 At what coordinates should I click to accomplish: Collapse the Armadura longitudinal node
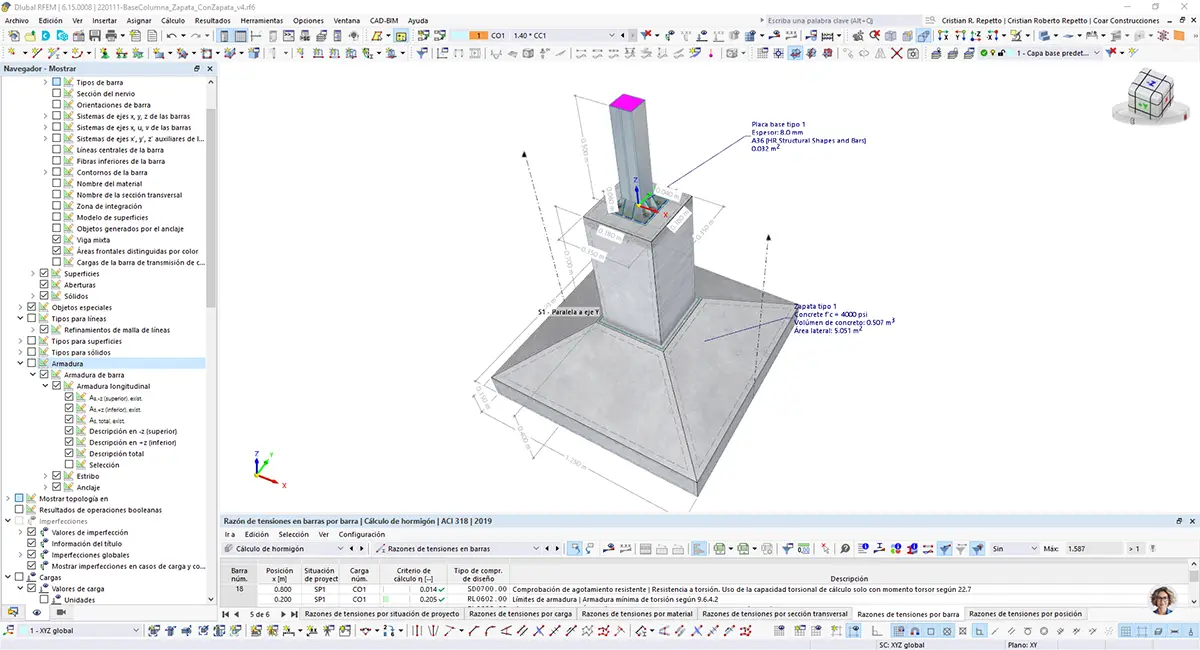tap(46, 386)
